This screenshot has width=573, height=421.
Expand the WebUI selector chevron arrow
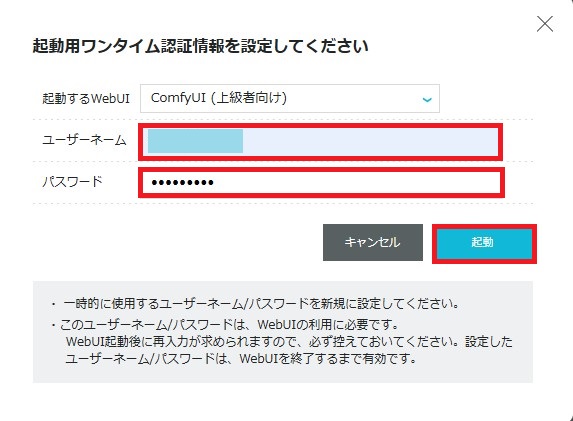427,99
